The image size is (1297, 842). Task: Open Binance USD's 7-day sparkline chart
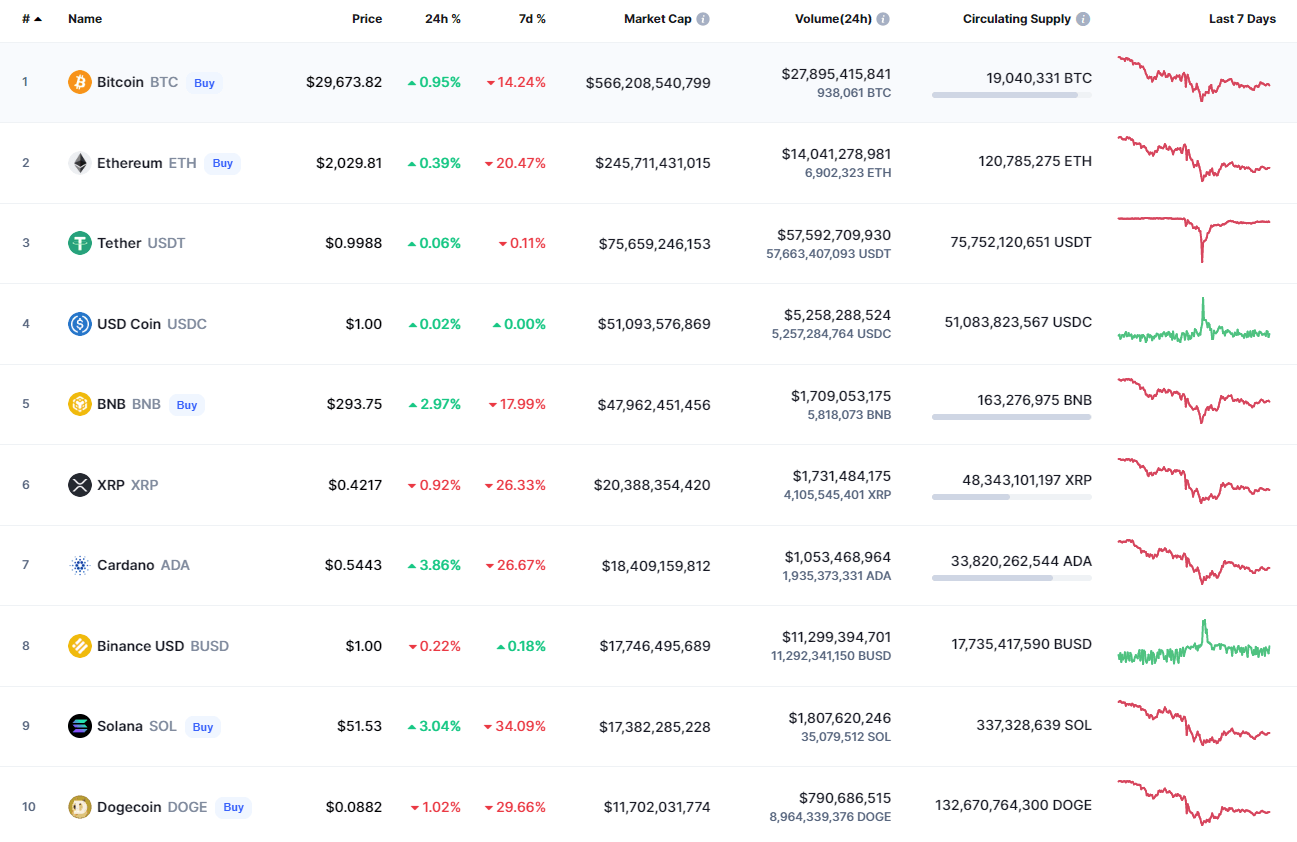[x=1193, y=646]
